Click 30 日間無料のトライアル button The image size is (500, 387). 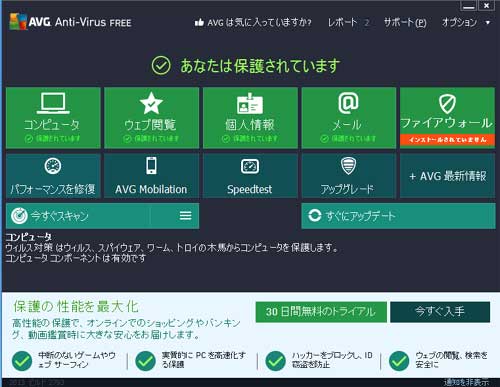coord(321,312)
